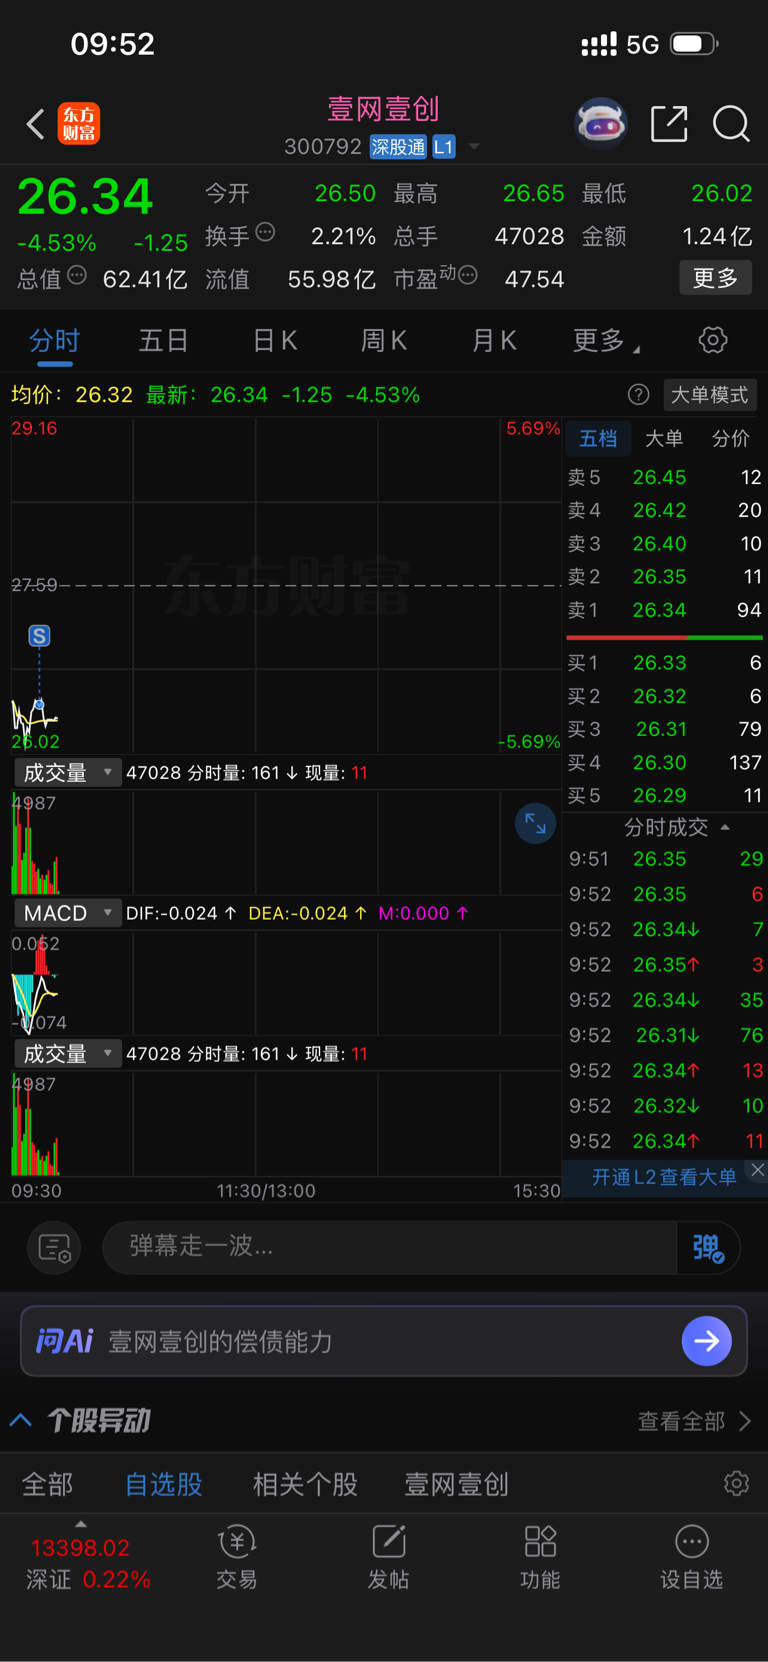
Task: Collapse the 分时成交 section triangle
Action: 725,827
